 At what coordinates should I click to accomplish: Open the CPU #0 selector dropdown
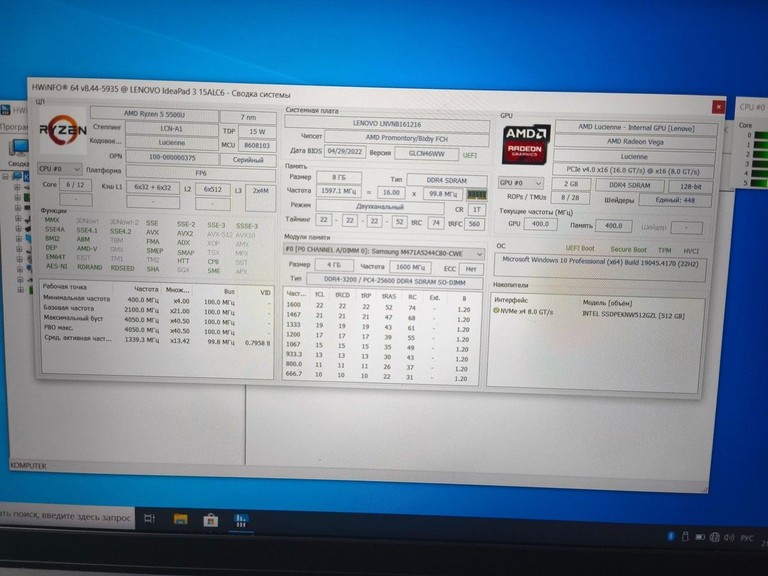pos(60,168)
